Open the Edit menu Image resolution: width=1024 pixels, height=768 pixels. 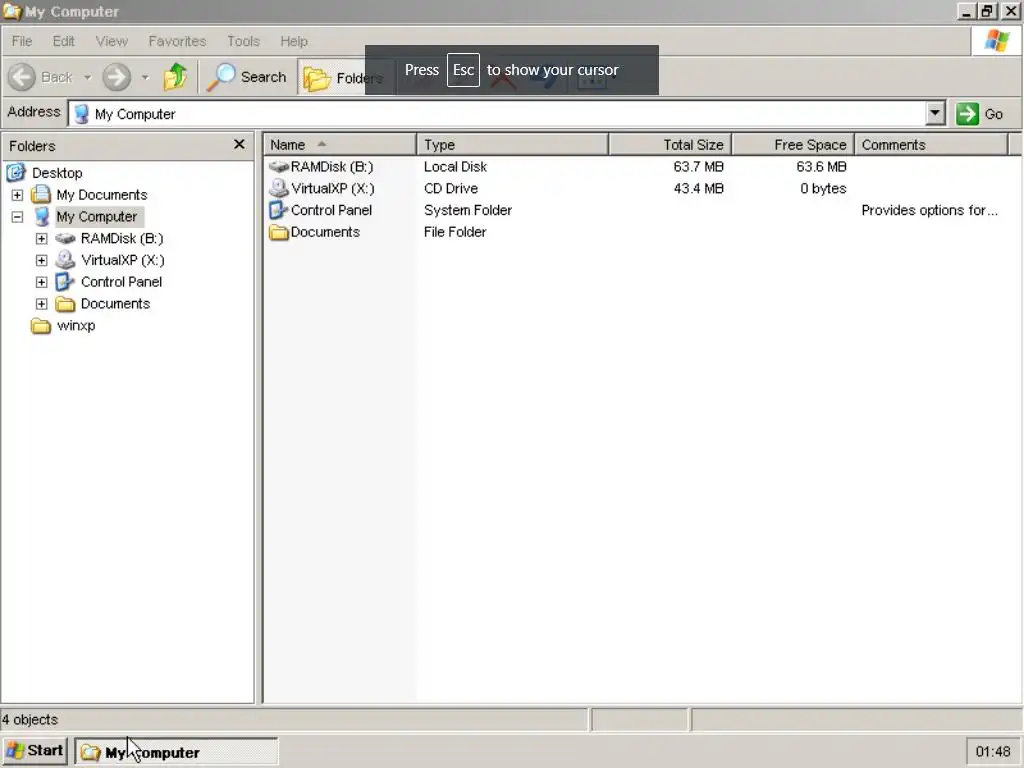pyautogui.click(x=63, y=41)
